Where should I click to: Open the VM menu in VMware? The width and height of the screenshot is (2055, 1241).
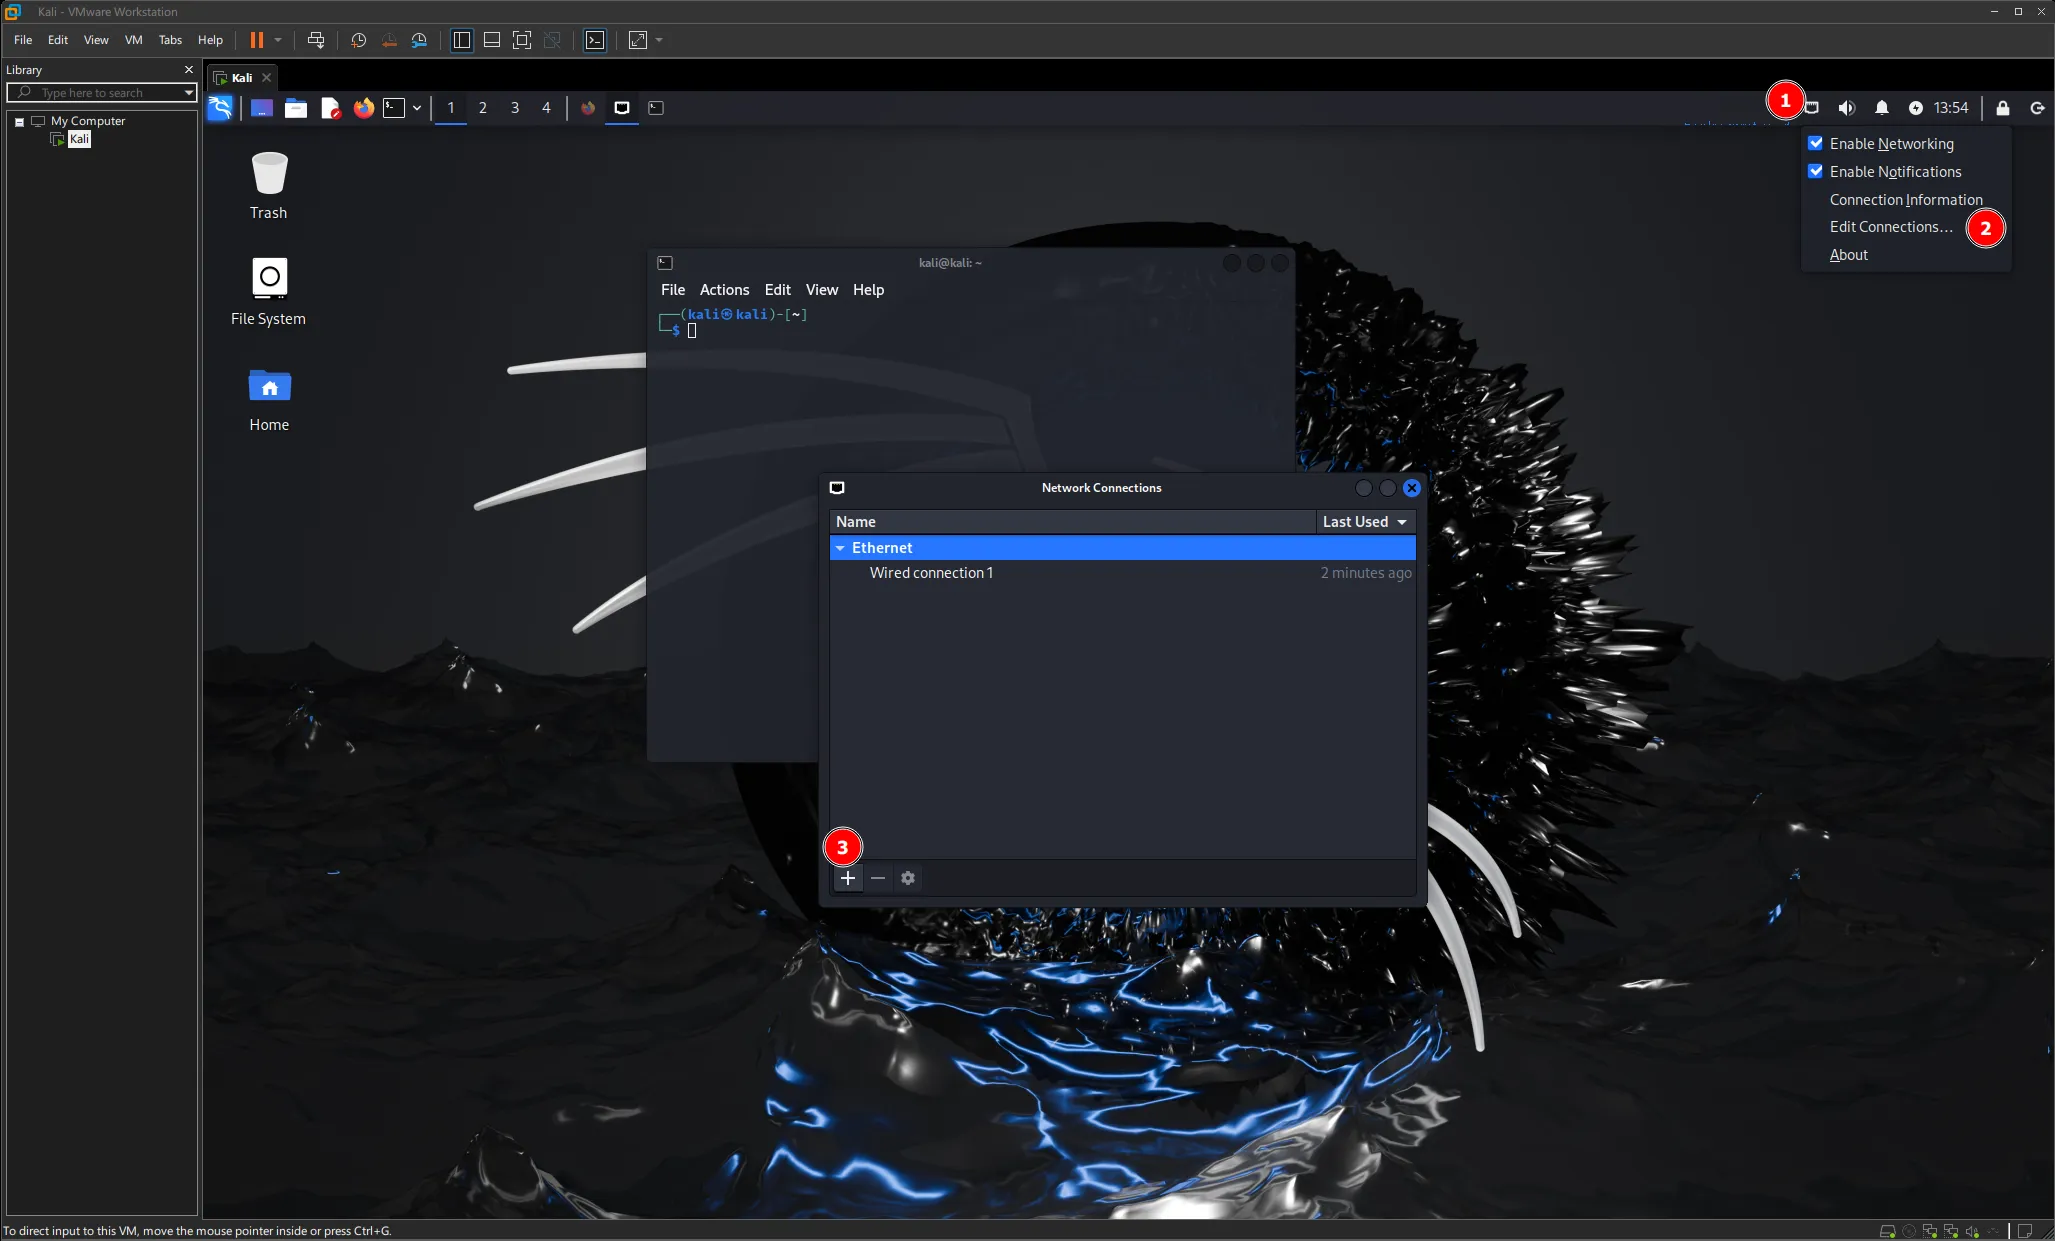[133, 40]
